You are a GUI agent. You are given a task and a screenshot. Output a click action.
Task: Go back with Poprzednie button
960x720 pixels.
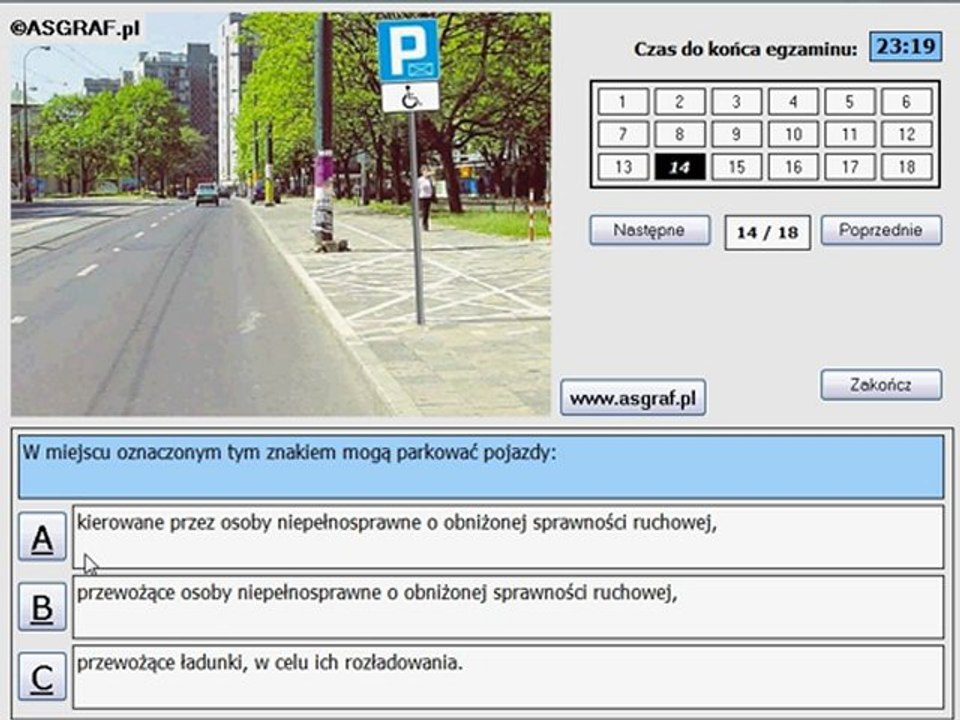(x=881, y=230)
